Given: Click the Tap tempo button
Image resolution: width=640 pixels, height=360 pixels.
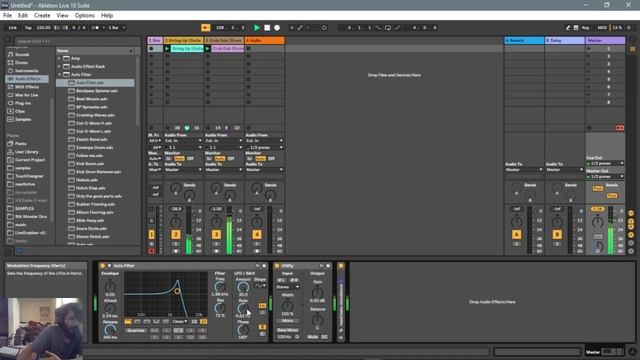Looking at the screenshot, I should (x=28, y=28).
